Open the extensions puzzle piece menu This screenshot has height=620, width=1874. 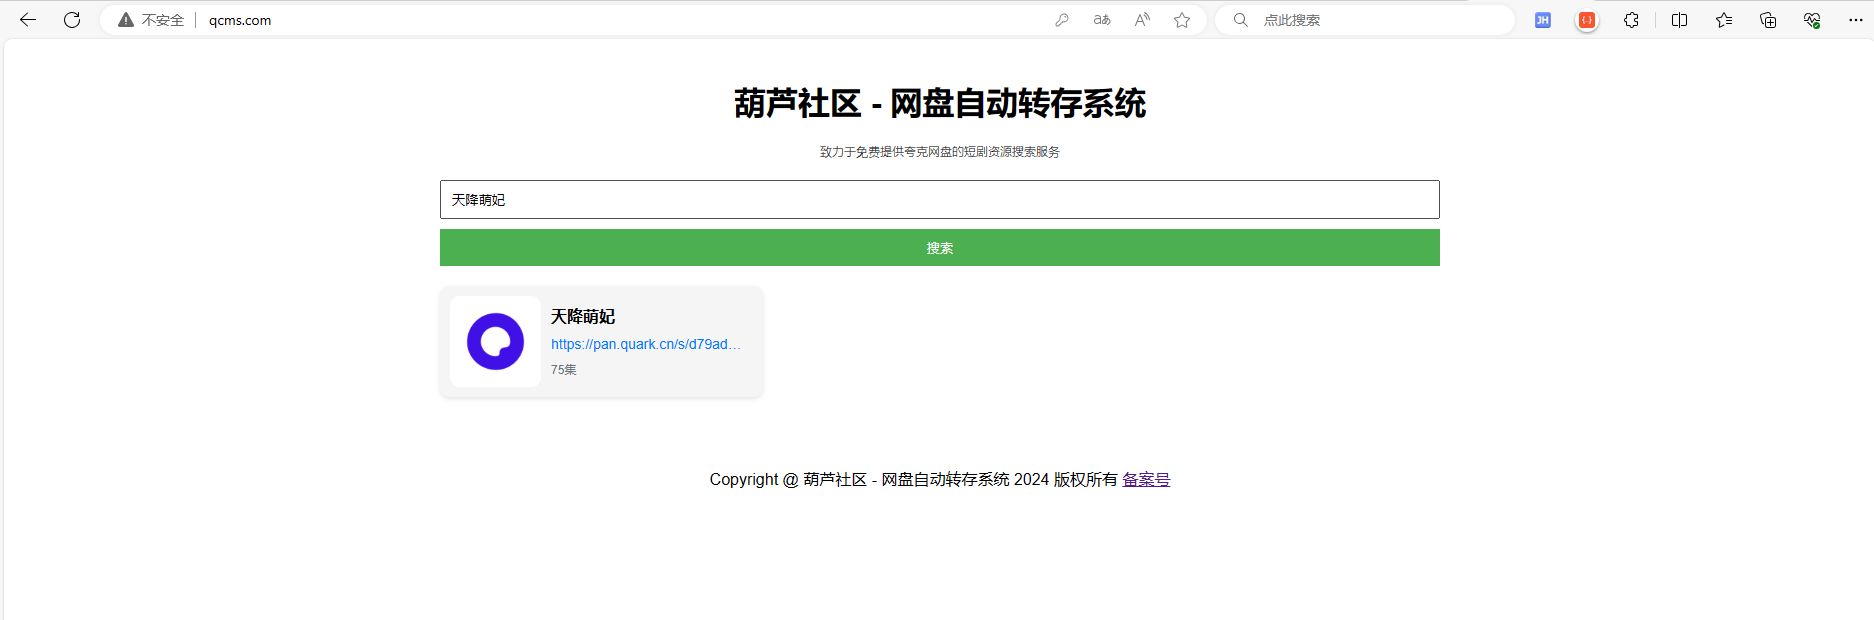click(1631, 20)
